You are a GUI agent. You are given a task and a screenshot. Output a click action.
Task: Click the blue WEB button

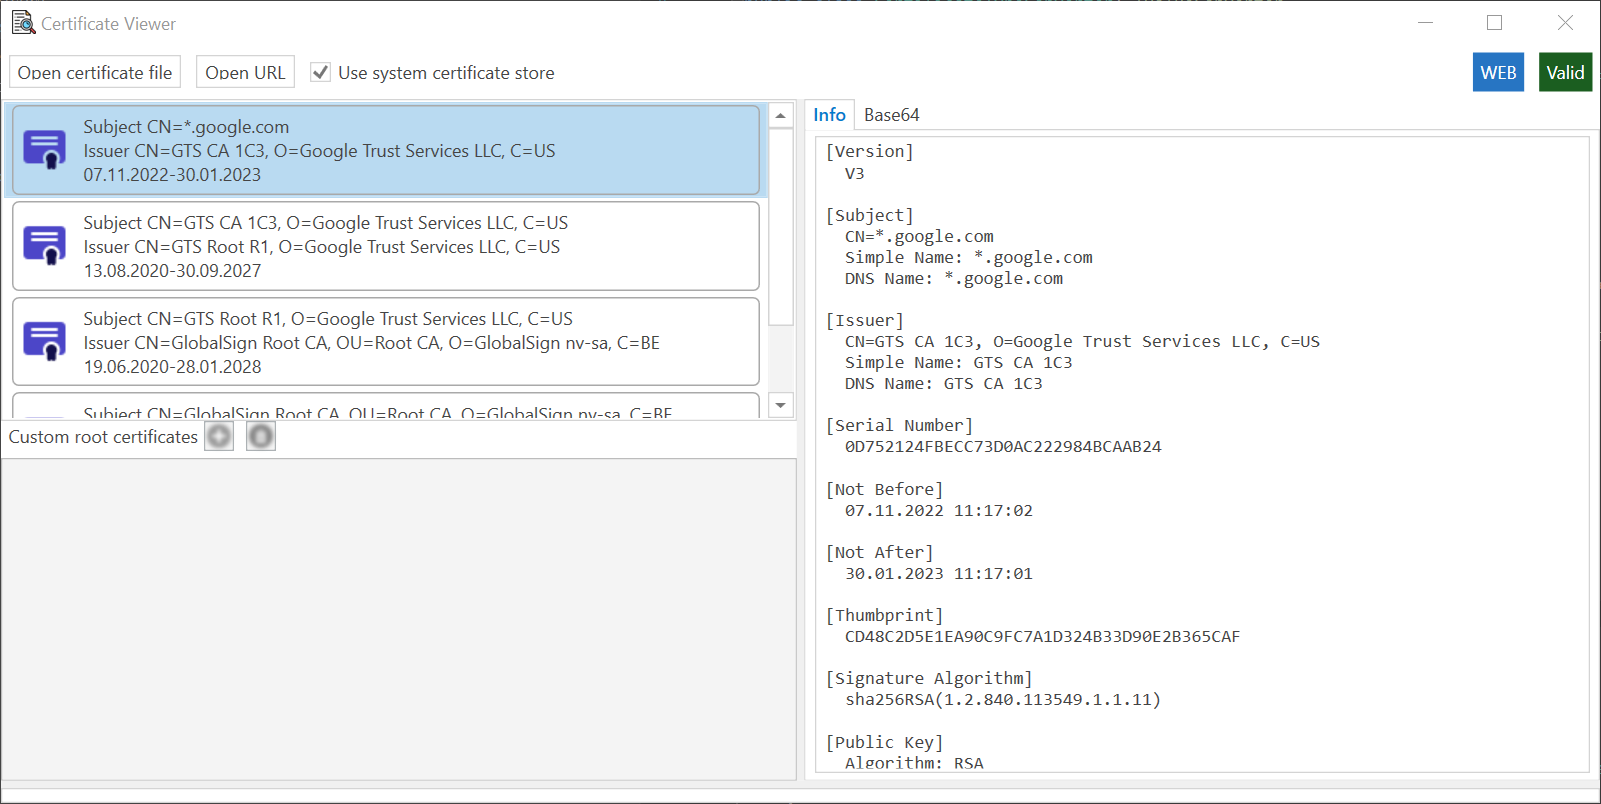(1498, 72)
